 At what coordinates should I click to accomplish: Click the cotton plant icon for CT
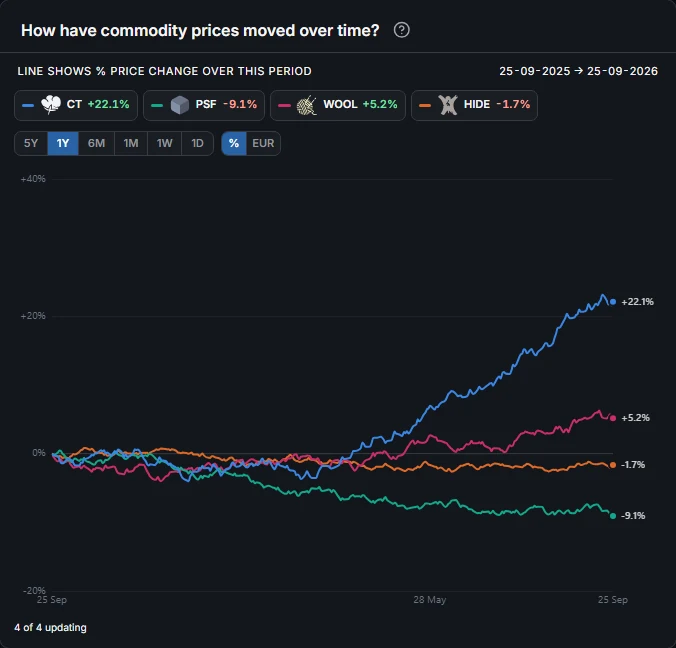(x=51, y=105)
